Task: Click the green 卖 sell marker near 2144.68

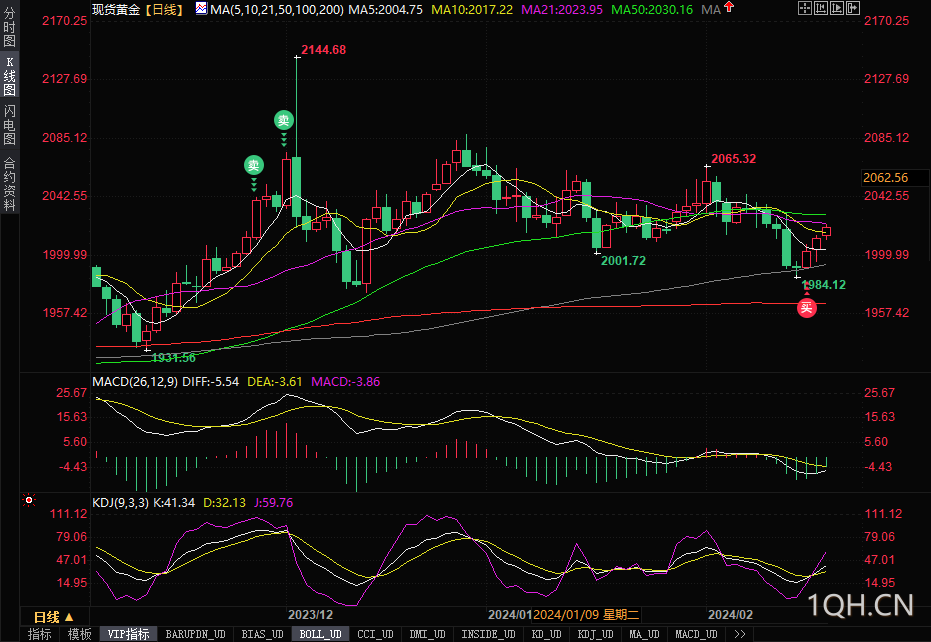Action: [x=284, y=120]
